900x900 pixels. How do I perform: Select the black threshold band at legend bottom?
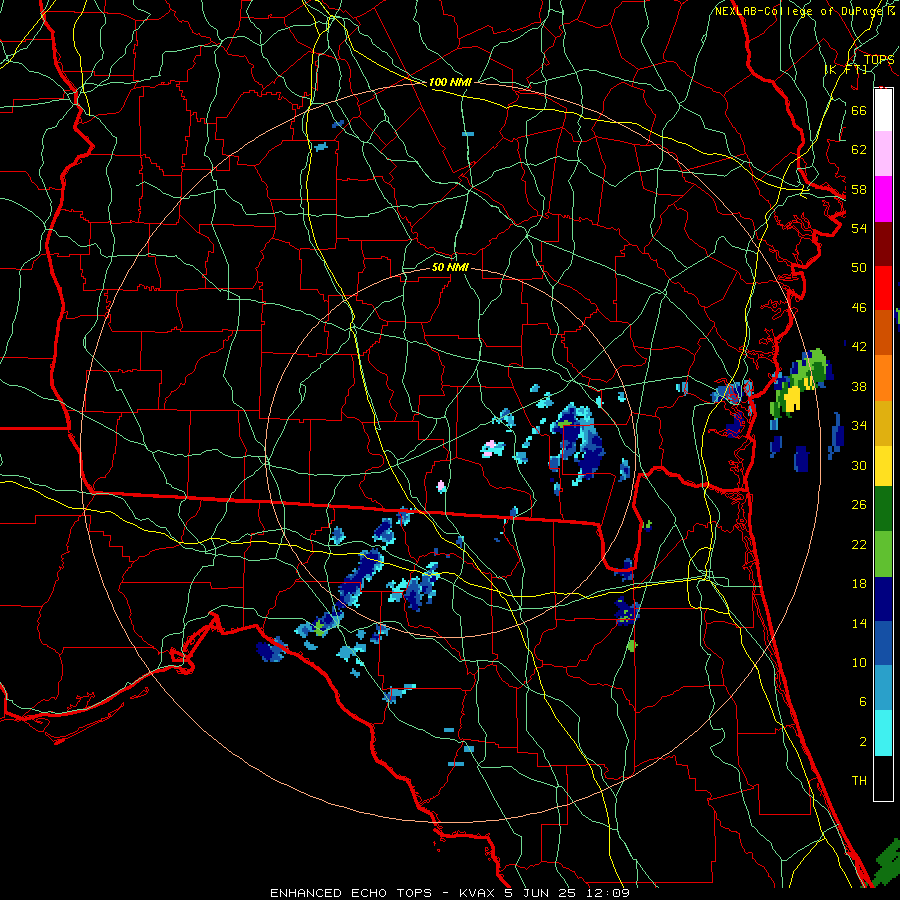(x=883, y=778)
